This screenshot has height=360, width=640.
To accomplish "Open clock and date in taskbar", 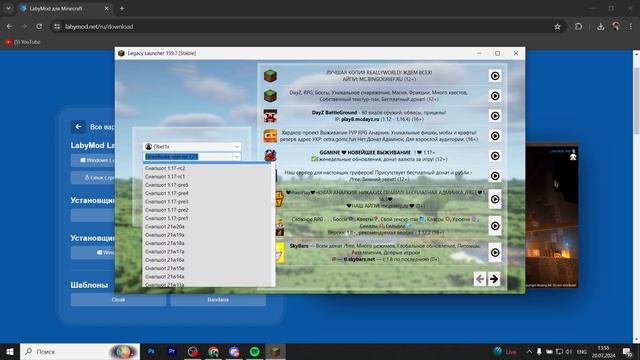I will 604,351.
